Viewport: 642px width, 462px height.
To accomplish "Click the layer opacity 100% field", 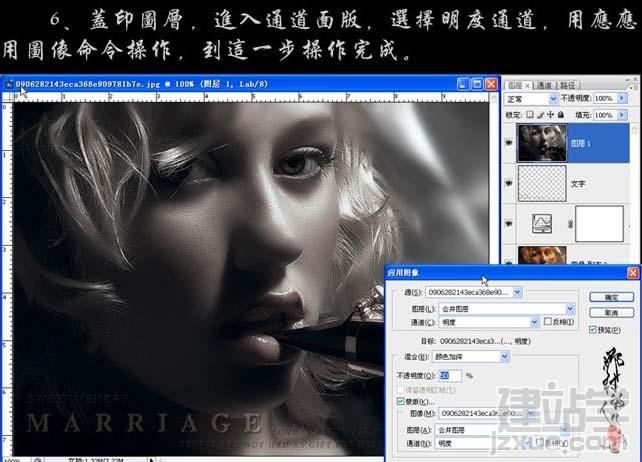I will tap(605, 98).
